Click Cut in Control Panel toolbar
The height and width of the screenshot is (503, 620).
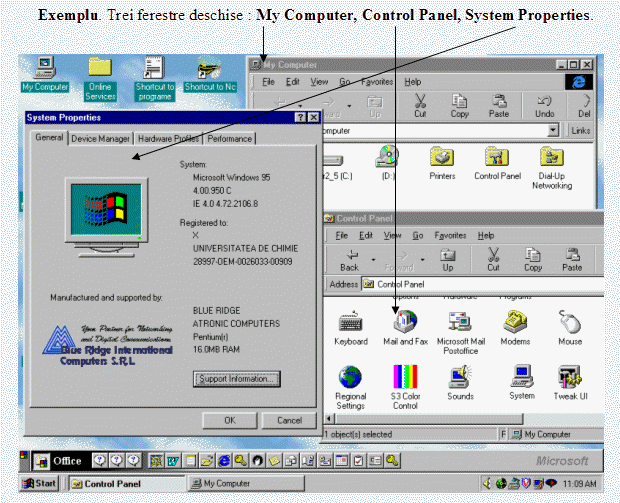click(493, 260)
